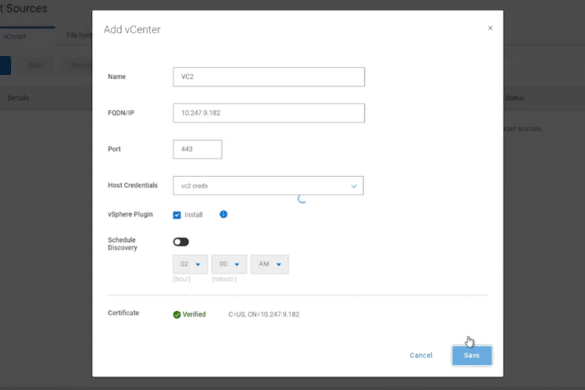Close the Add vCenter dialog

[490, 28]
